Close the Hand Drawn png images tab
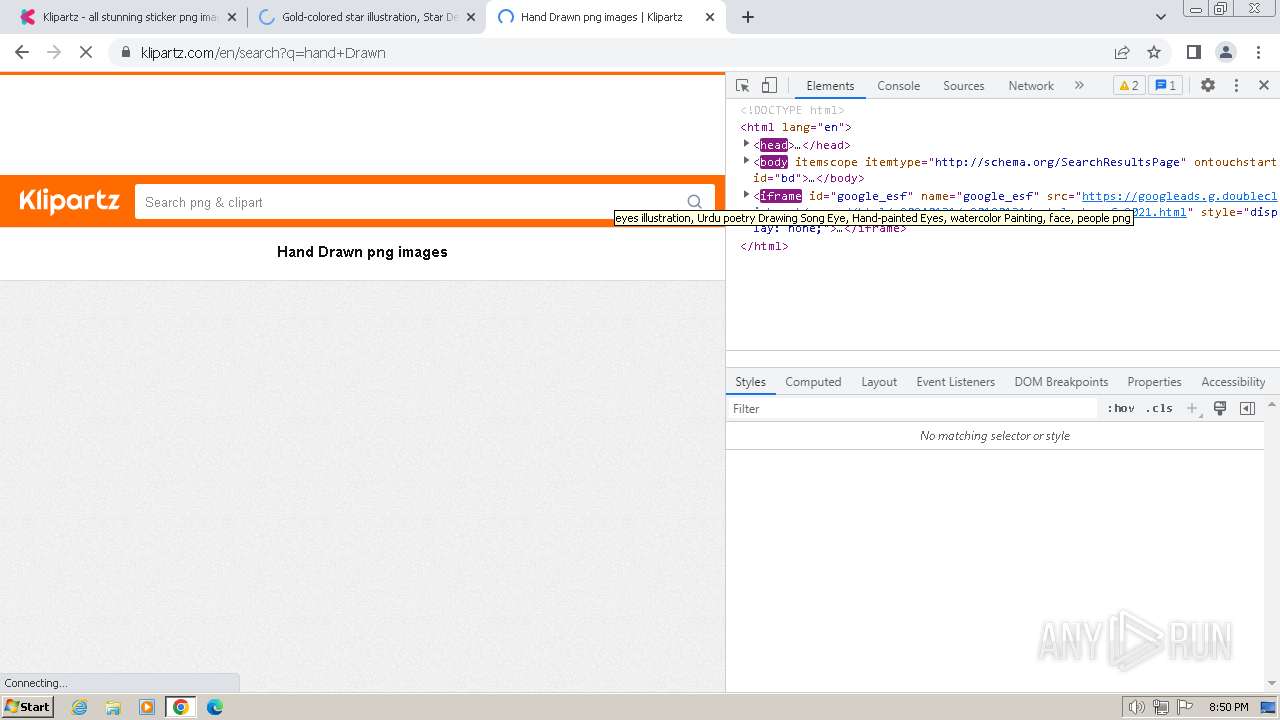Viewport: 1280px width, 720px height. [x=710, y=17]
